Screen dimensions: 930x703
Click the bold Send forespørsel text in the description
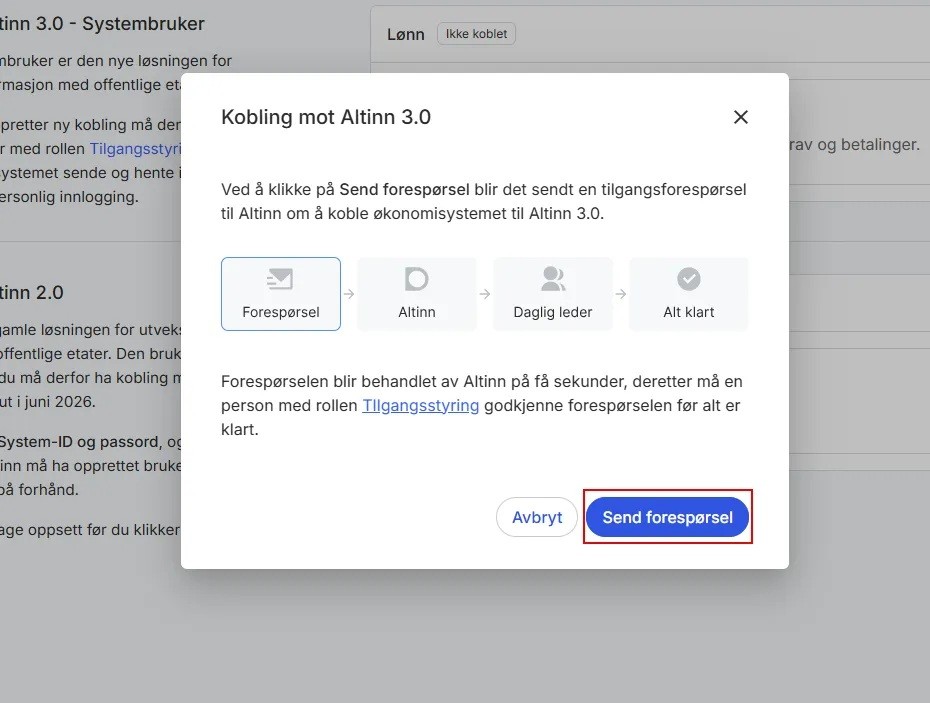405,189
